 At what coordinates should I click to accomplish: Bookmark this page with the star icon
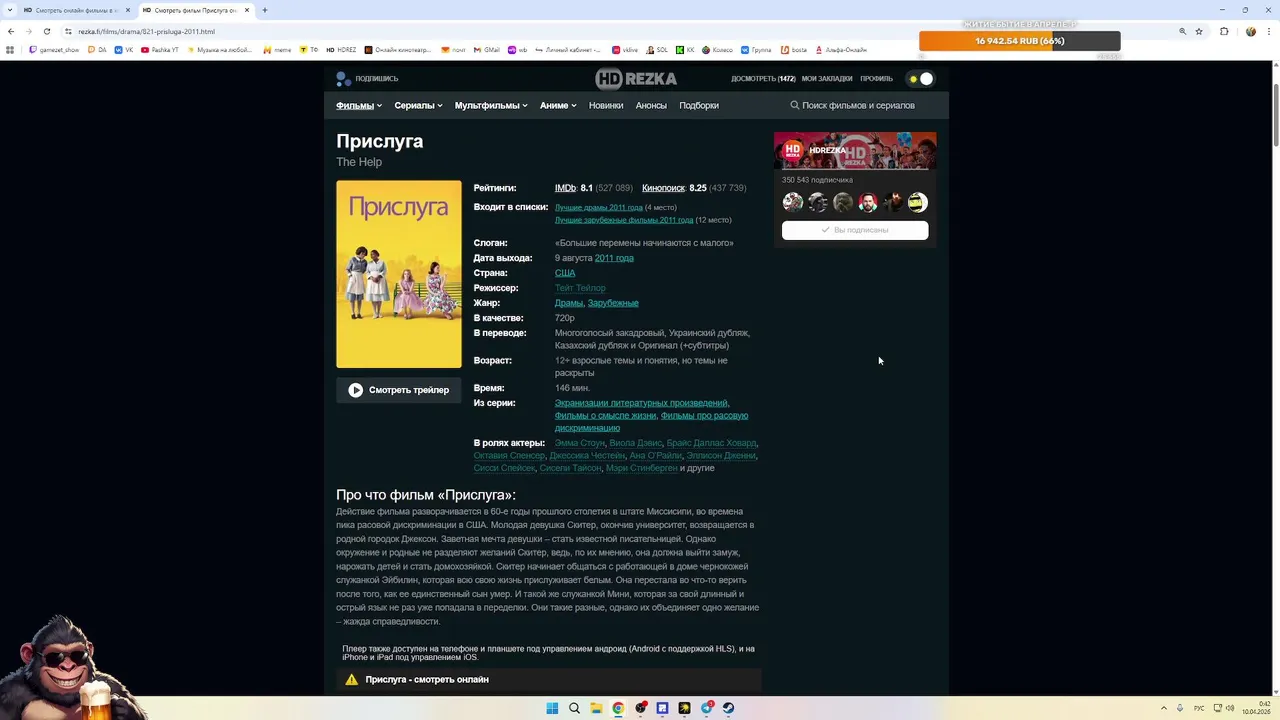pyautogui.click(x=1199, y=31)
